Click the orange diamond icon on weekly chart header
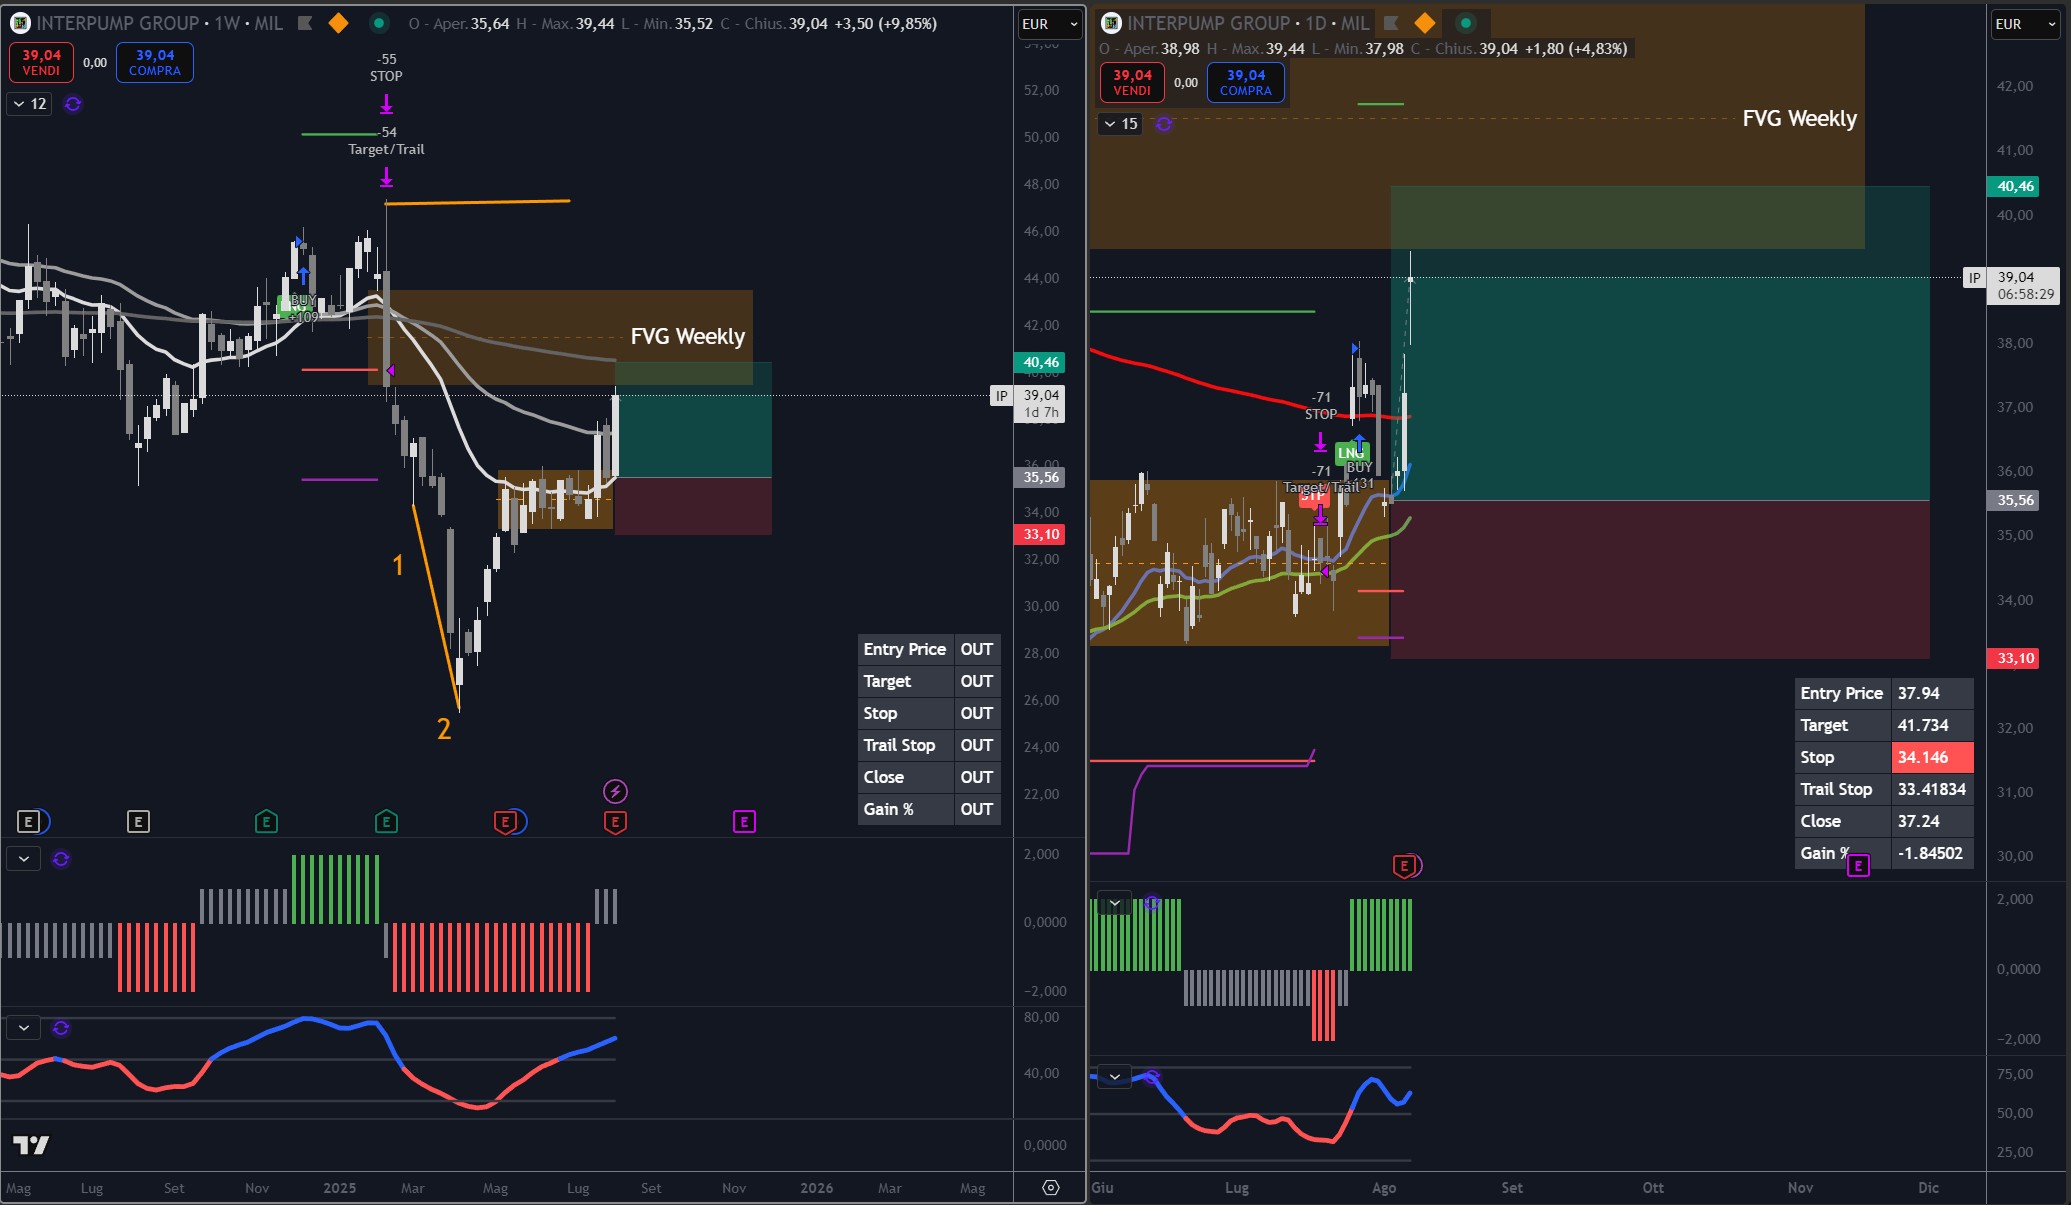 339,23
